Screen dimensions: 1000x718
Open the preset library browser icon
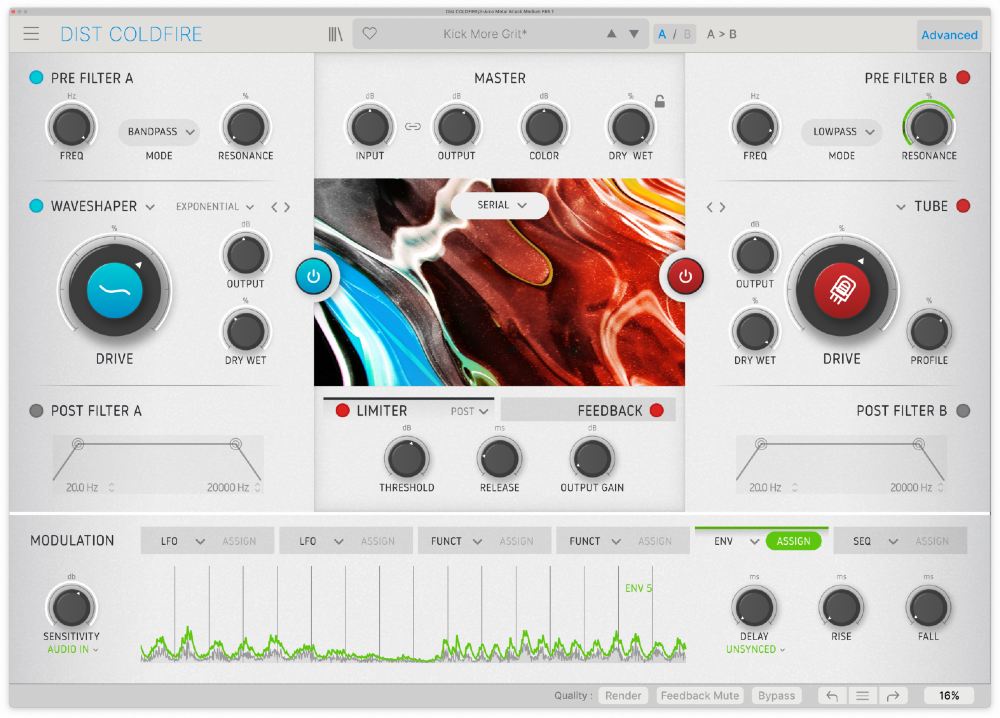(337, 32)
